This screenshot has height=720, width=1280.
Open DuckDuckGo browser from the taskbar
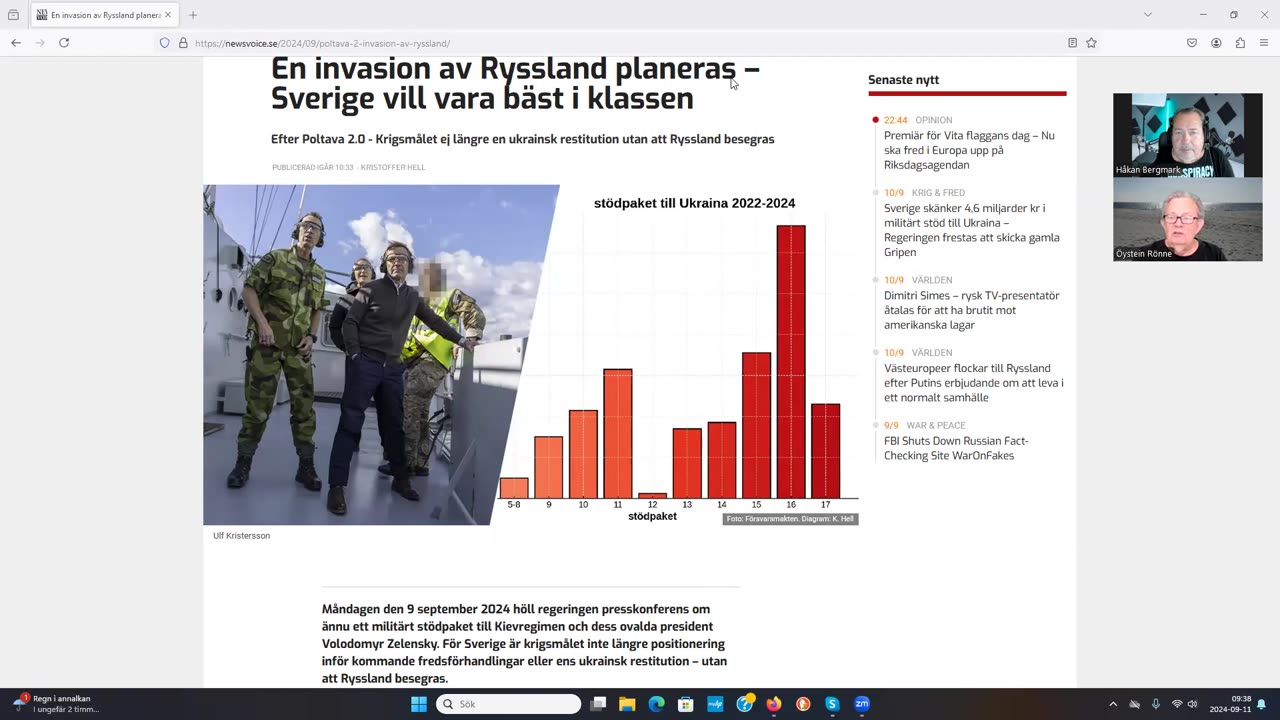click(x=803, y=704)
